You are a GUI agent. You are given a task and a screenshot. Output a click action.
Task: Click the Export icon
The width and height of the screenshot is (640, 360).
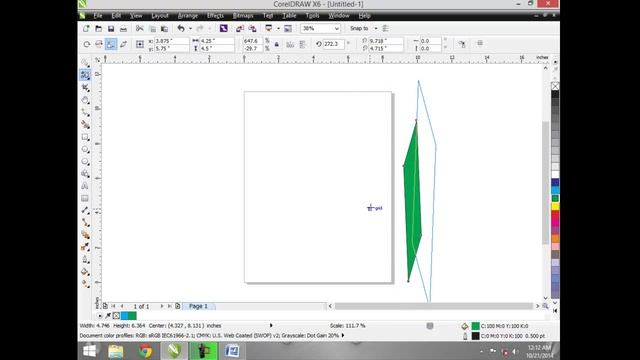point(253,29)
